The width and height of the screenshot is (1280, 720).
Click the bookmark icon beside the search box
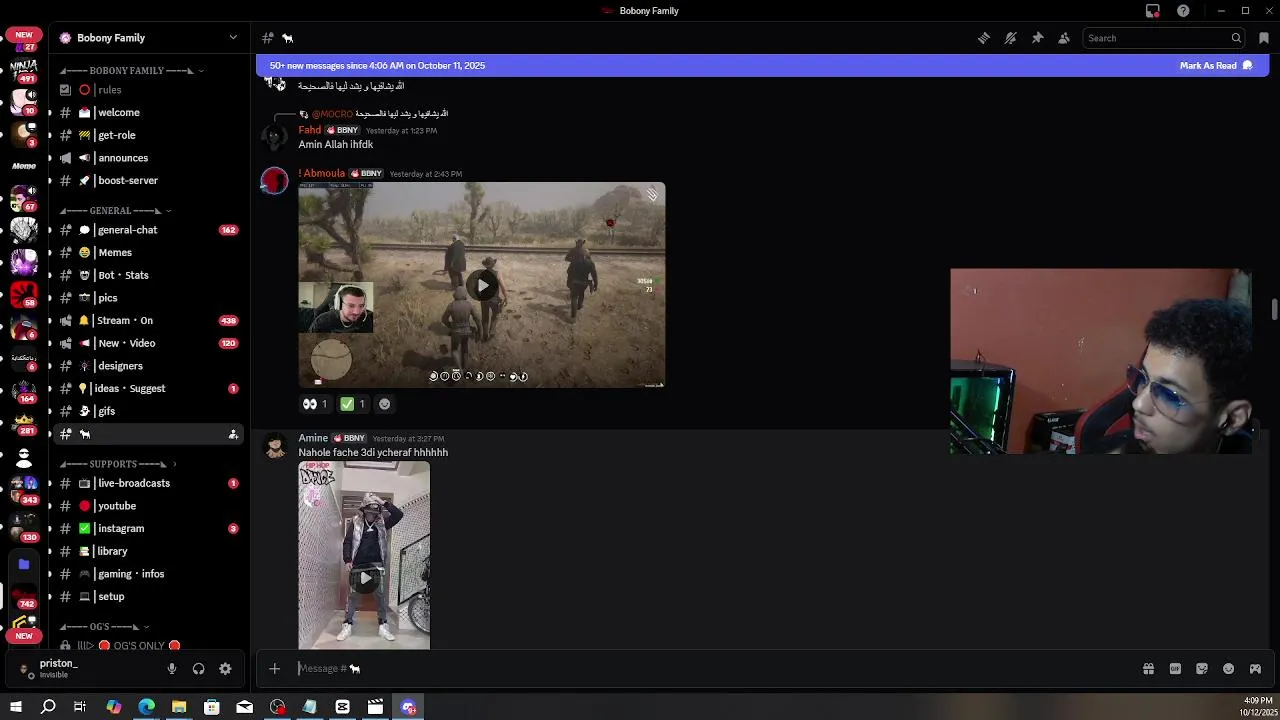(1264, 38)
